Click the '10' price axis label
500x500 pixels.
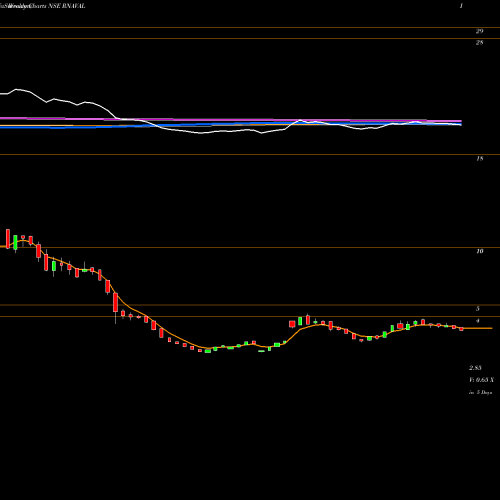(x=479, y=251)
